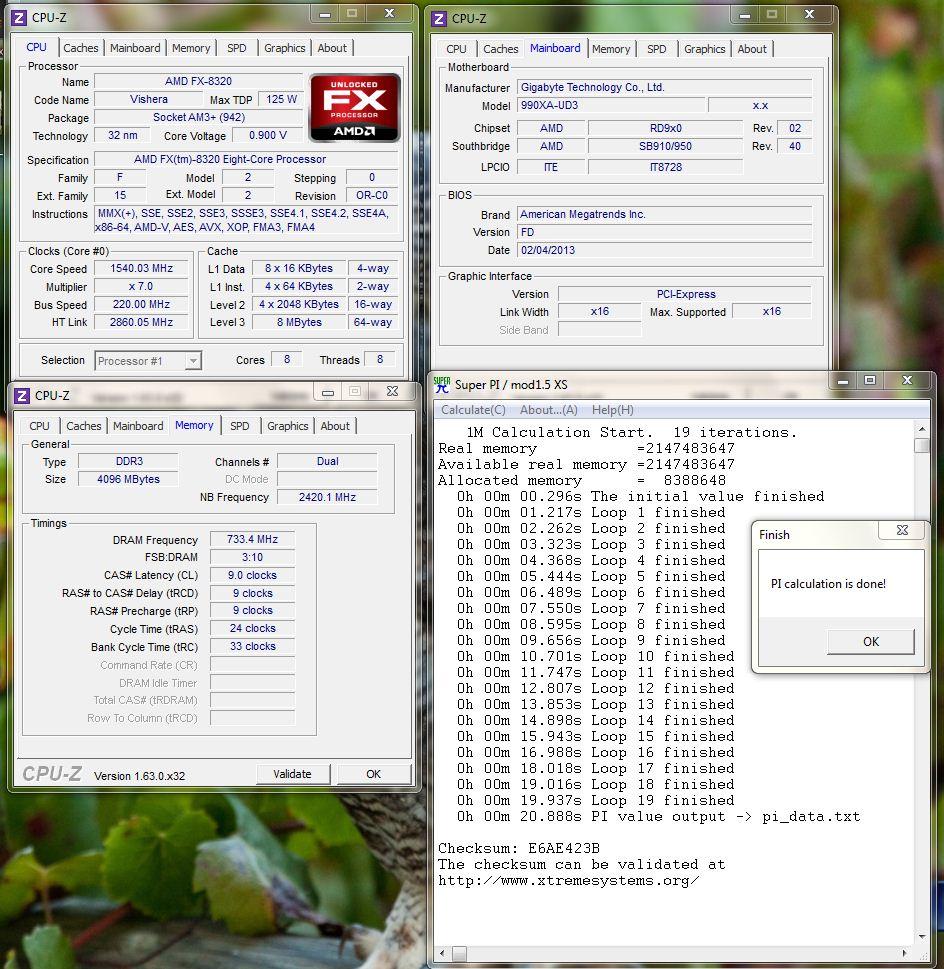Click the CPU-Z app icon in the Mainboard window title bar

coord(439,19)
